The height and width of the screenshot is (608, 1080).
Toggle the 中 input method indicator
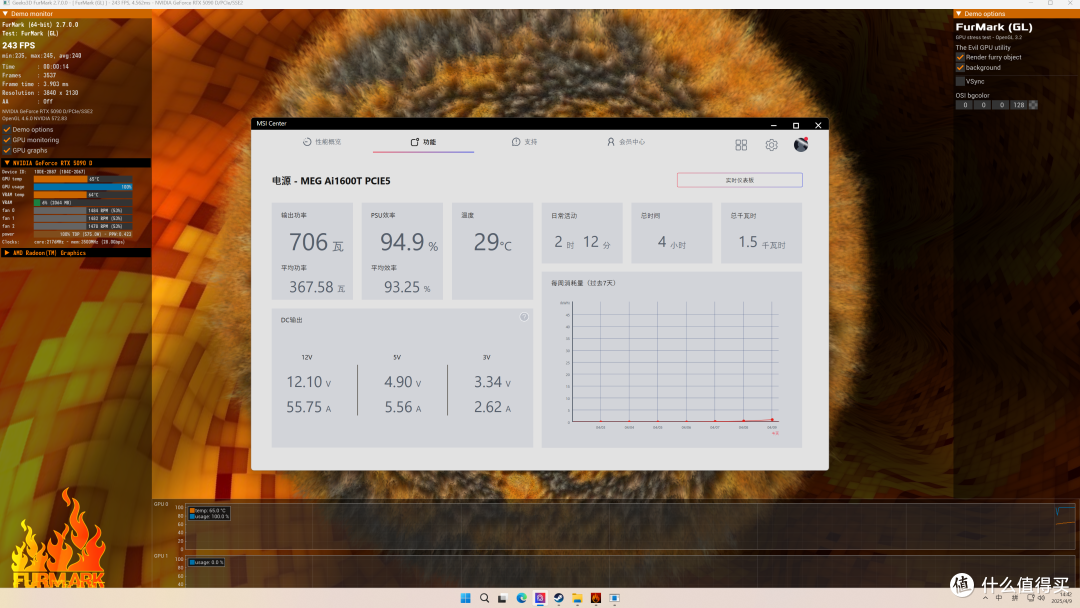999,598
